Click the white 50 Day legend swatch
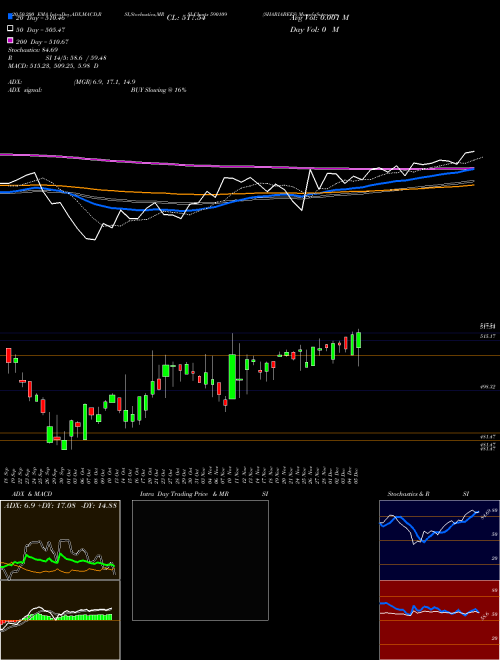 coord(11,29)
